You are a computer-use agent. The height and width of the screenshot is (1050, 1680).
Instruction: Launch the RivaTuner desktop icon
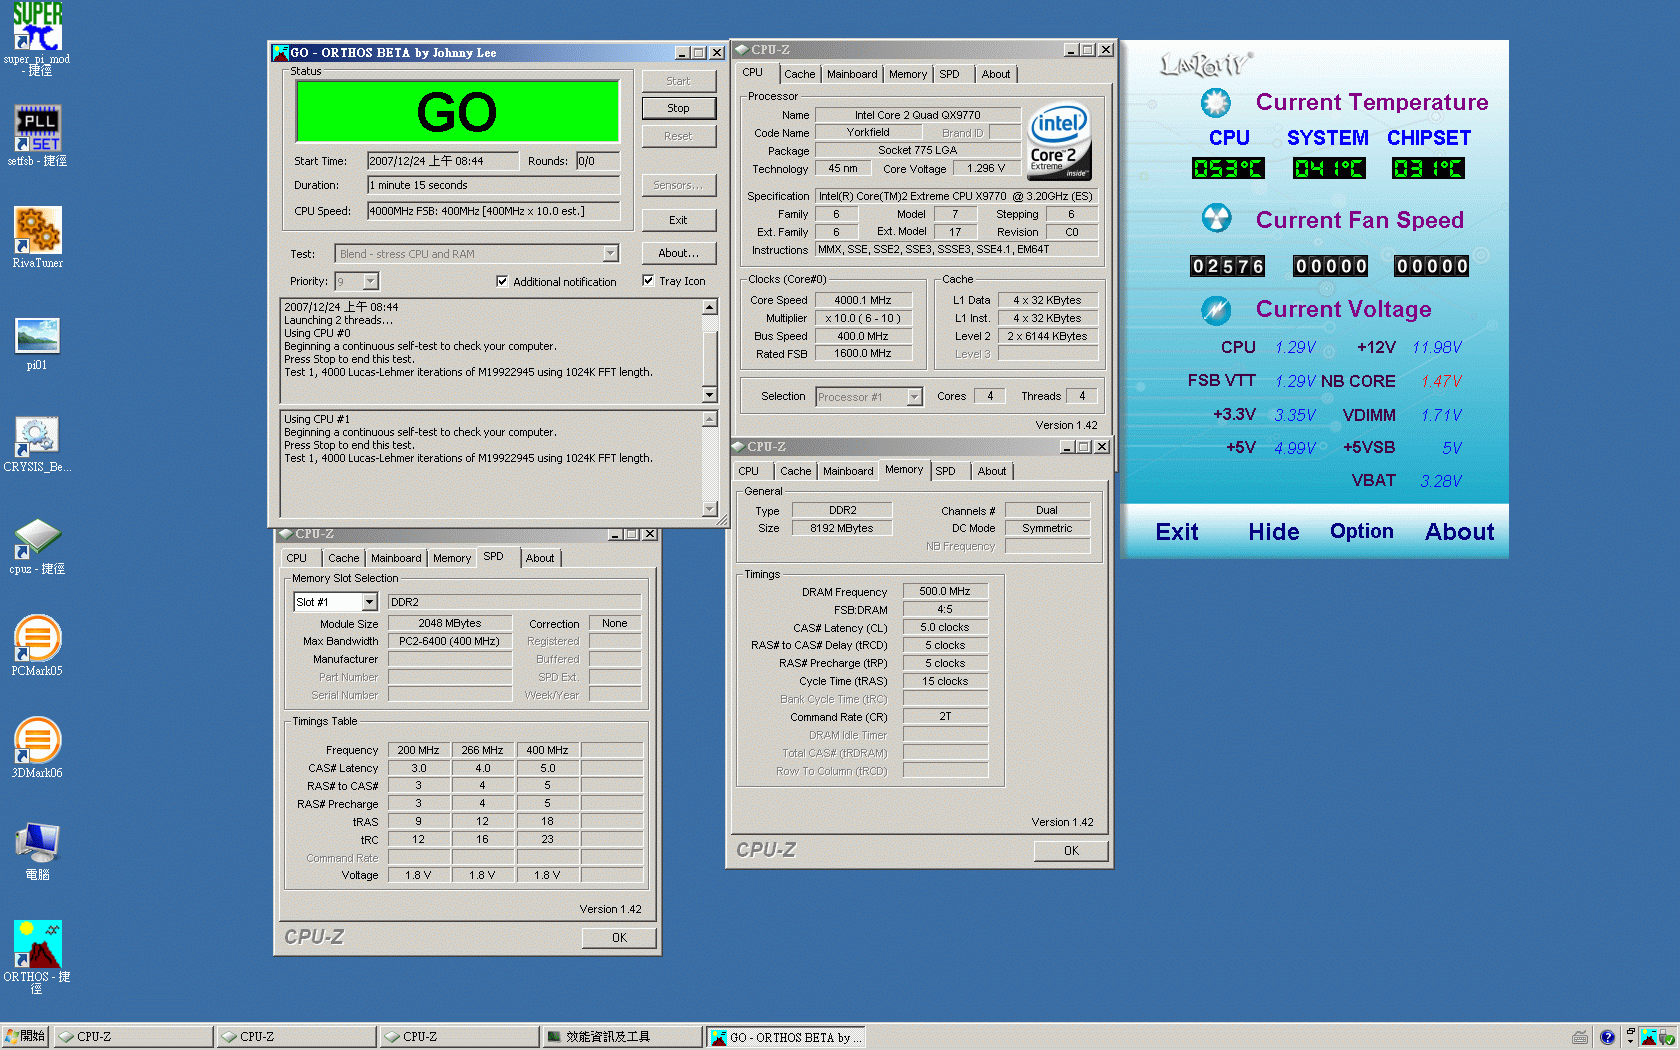click(x=37, y=238)
